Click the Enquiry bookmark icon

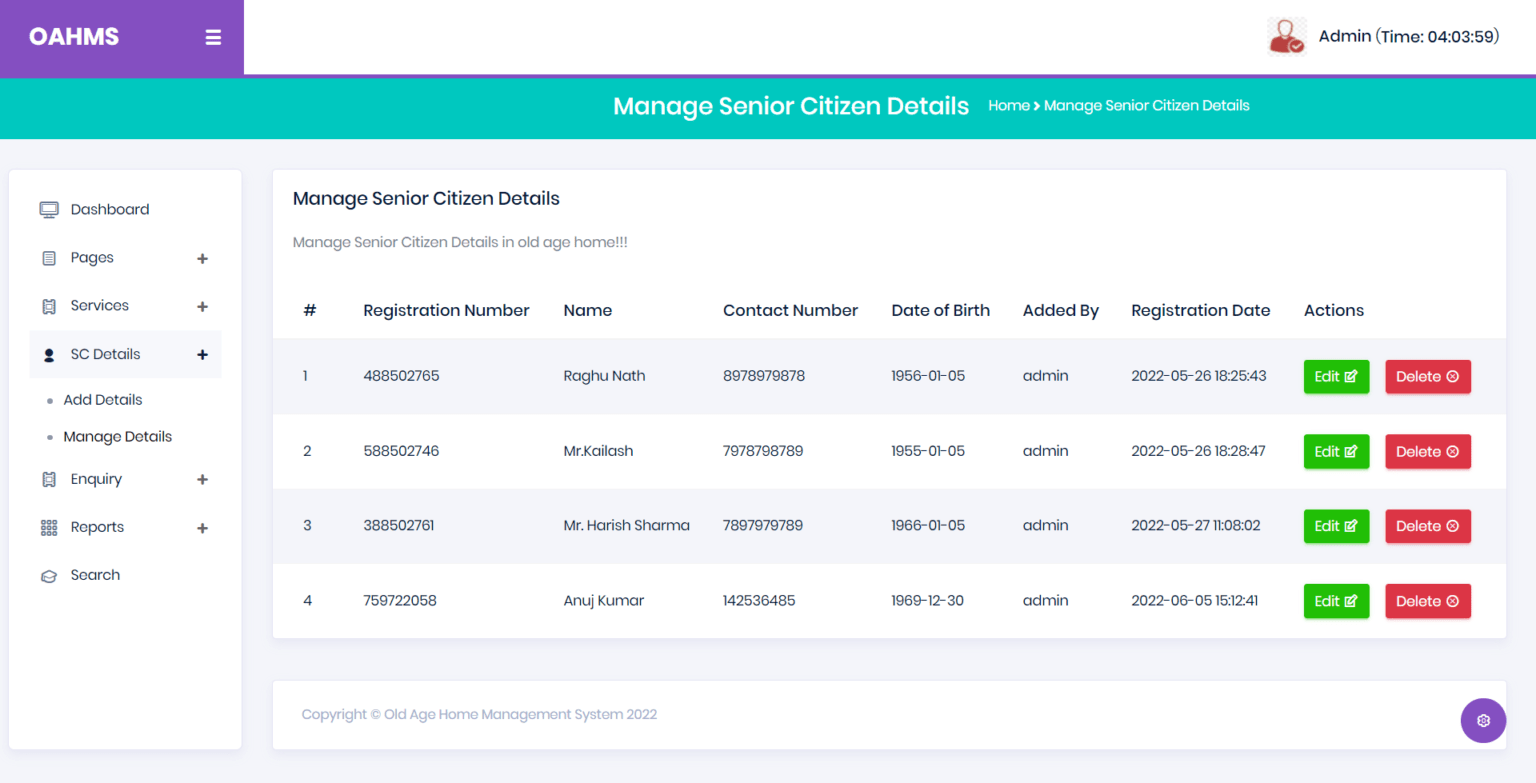(48, 479)
